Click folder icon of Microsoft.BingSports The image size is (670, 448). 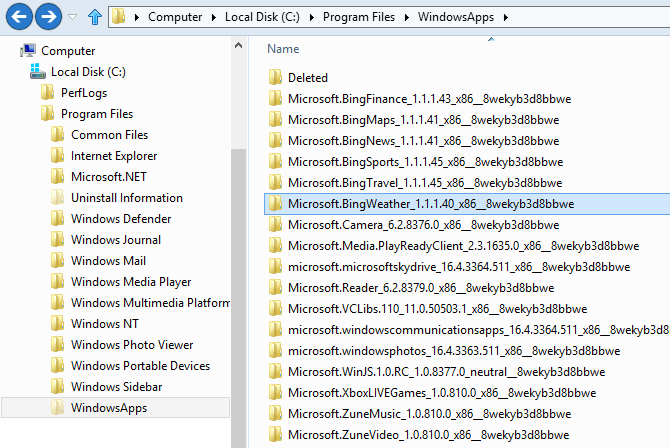coord(275,161)
